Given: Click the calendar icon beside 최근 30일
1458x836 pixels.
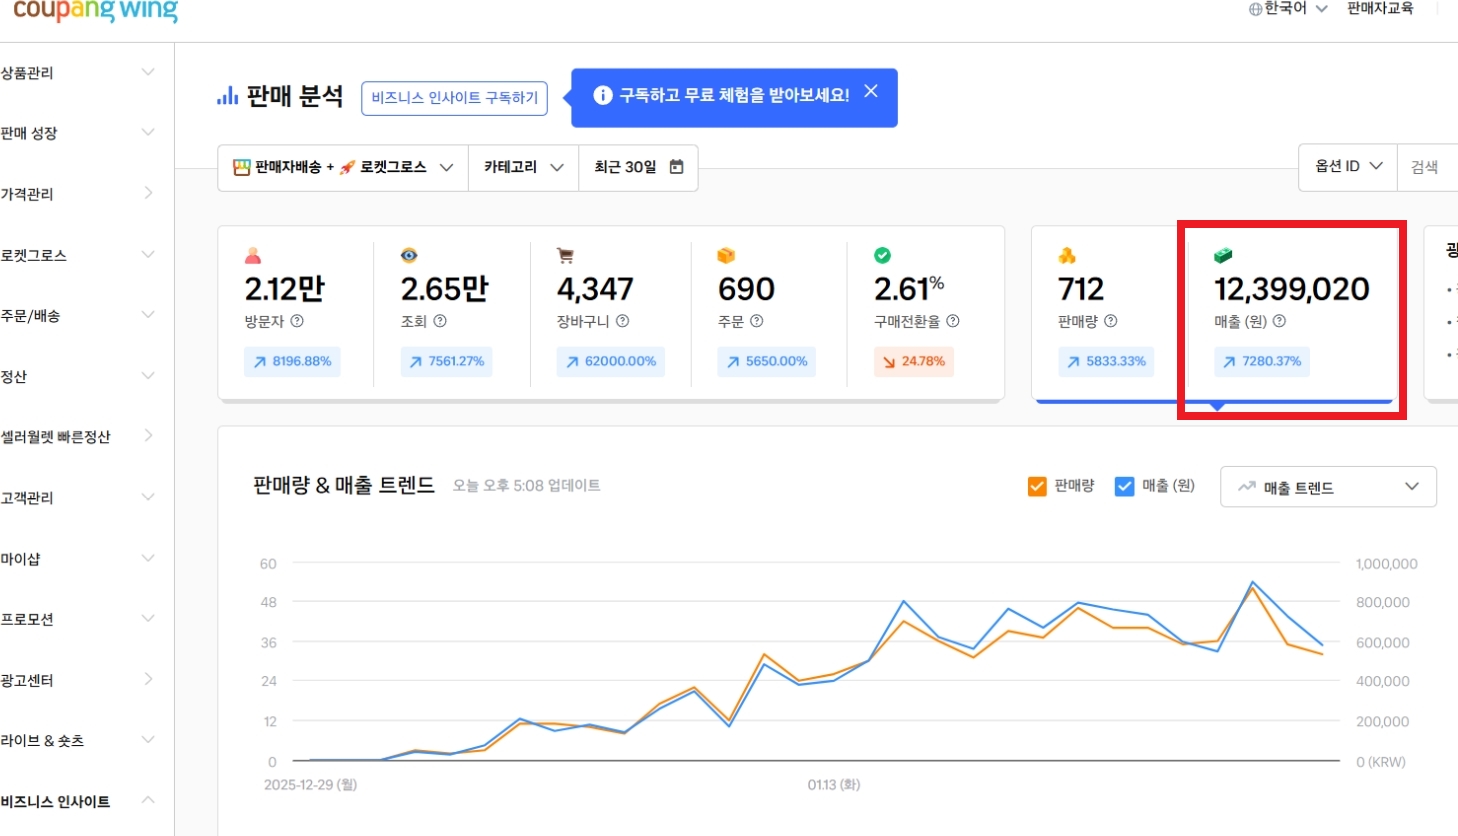Looking at the screenshot, I should 677,167.
